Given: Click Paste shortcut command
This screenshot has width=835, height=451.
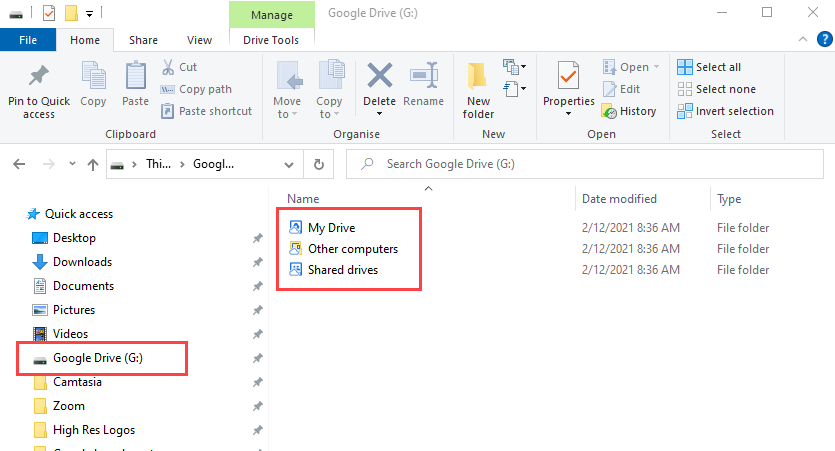Looking at the screenshot, I should coord(206,111).
